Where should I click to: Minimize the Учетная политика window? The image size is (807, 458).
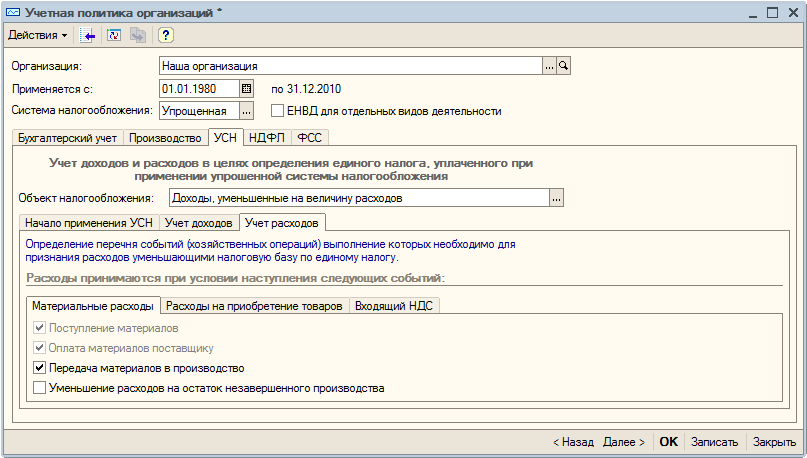pyautogui.click(x=753, y=13)
